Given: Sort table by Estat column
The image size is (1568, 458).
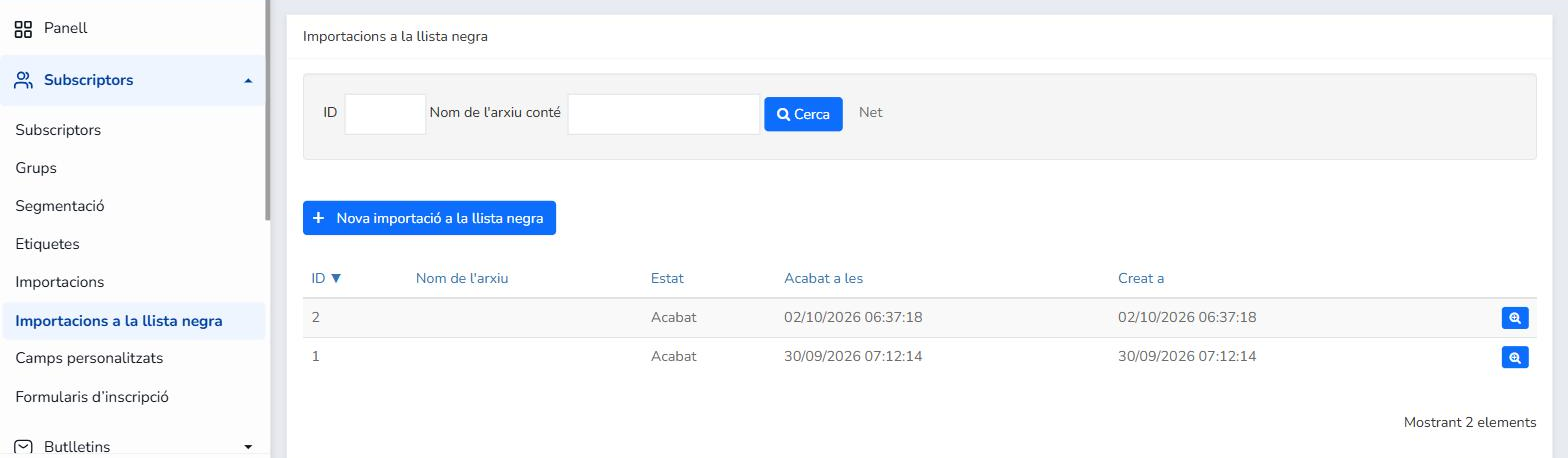Looking at the screenshot, I should 667,278.
